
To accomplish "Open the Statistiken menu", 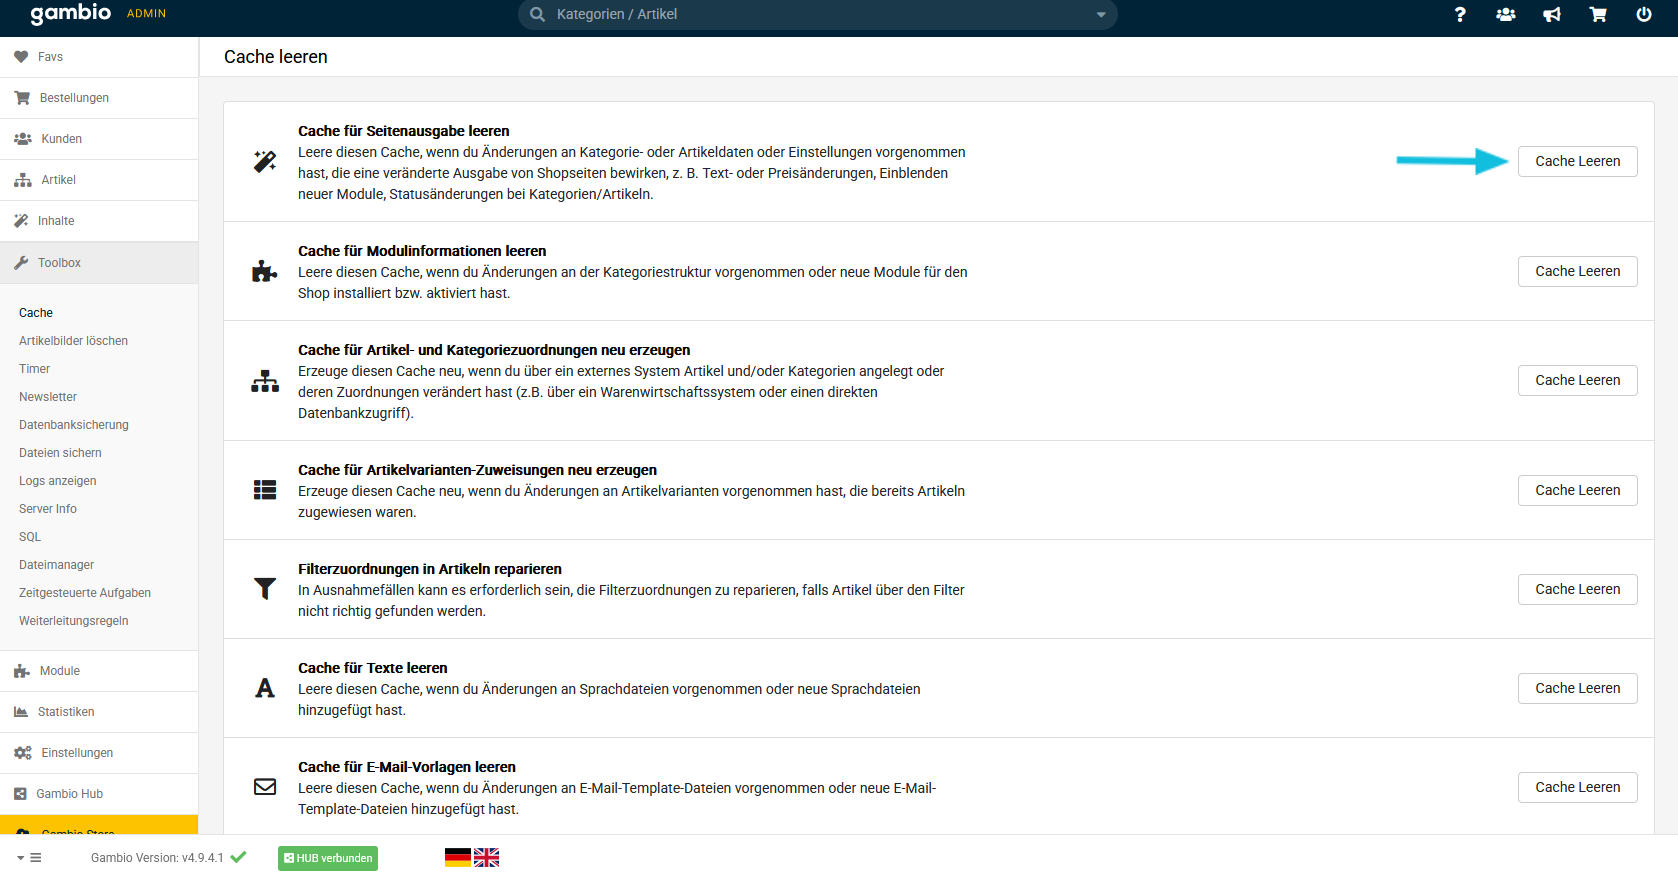I will (99, 712).
